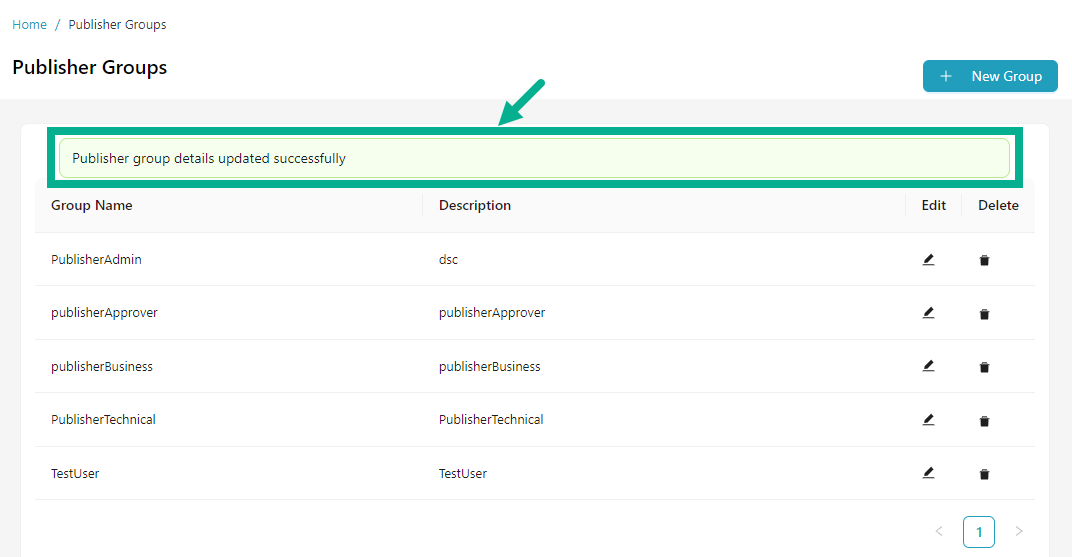Select the Publisher Groups page heading
Image resolution: width=1072 pixels, height=557 pixels.
[x=90, y=68]
